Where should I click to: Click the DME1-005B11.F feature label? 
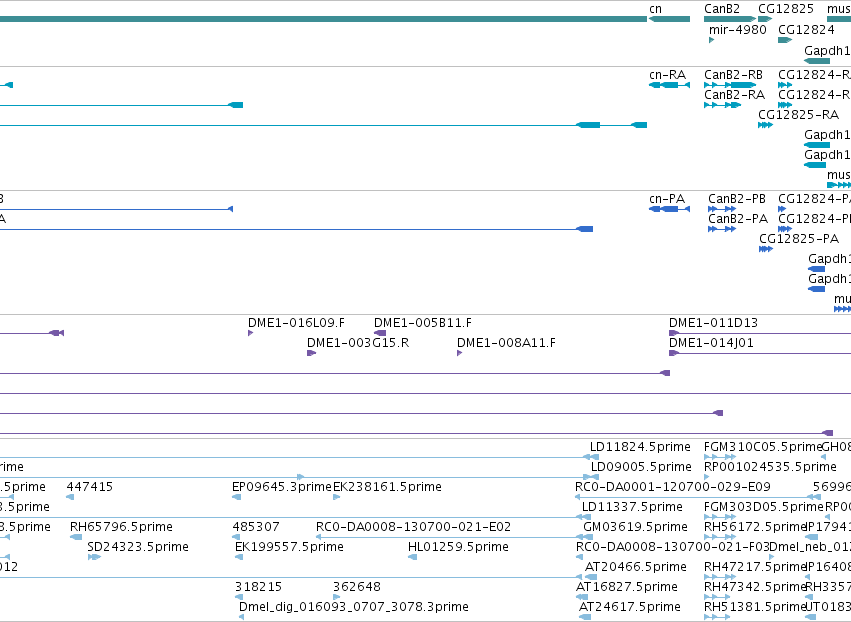point(423,323)
